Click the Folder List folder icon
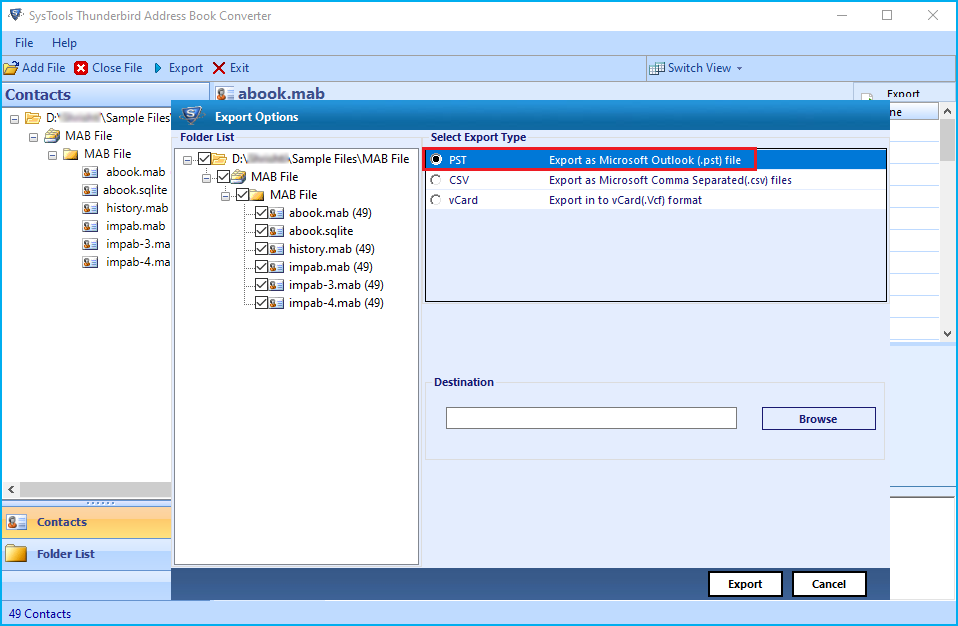 point(17,553)
